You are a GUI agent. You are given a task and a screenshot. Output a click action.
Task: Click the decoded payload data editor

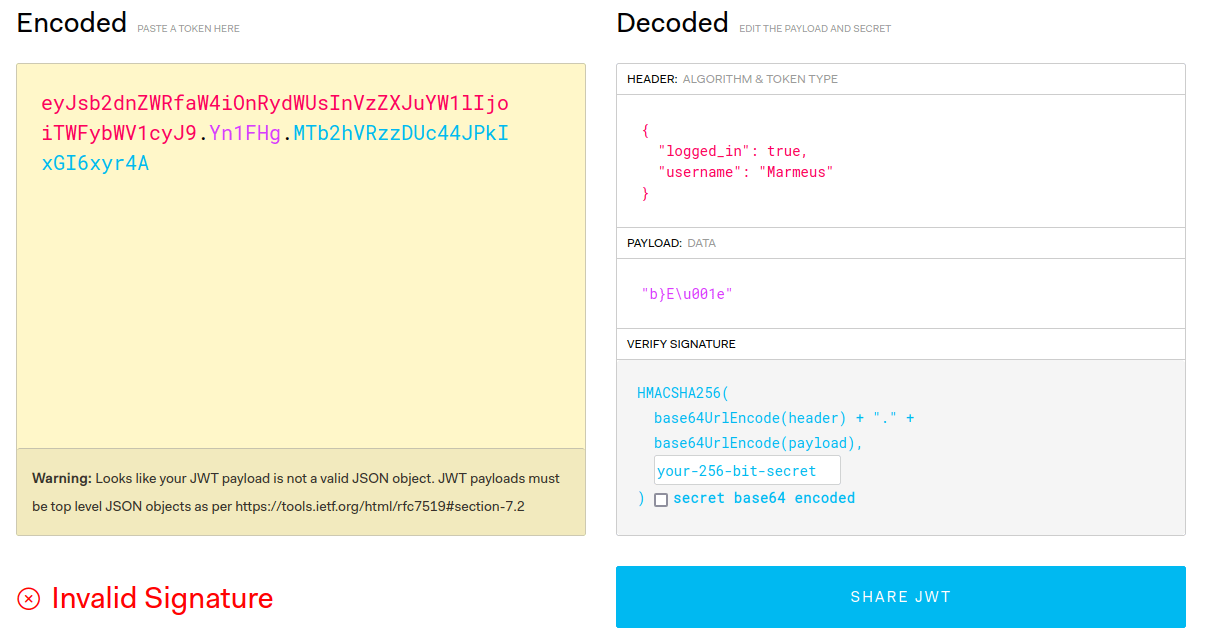[901, 293]
